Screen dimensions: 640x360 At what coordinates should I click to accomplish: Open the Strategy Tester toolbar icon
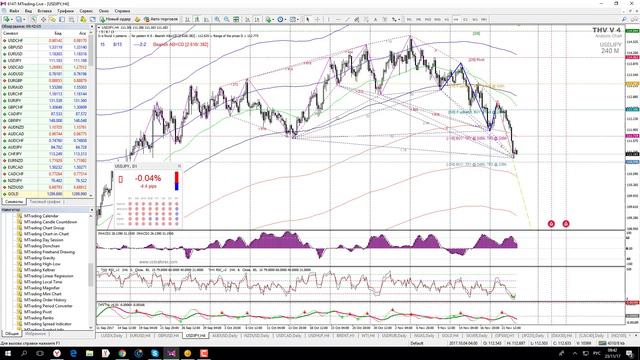pos(71,19)
